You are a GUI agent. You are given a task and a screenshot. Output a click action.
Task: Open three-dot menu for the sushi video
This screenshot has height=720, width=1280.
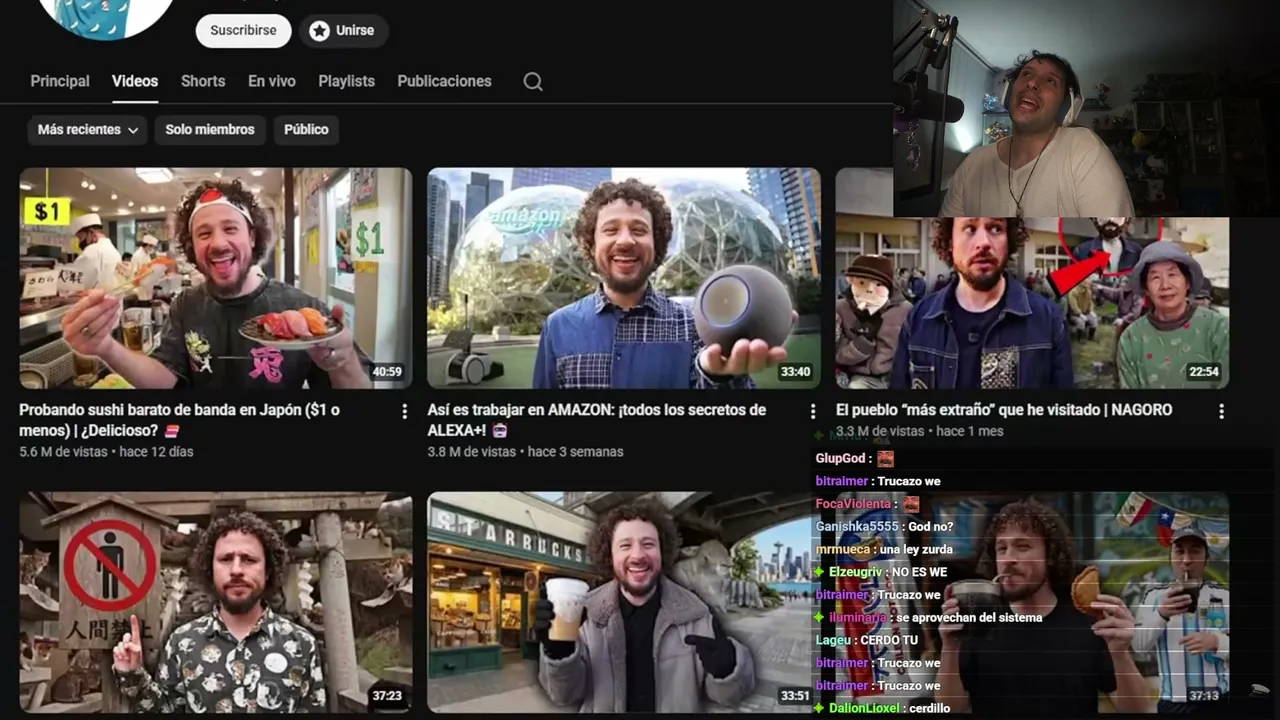point(404,411)
